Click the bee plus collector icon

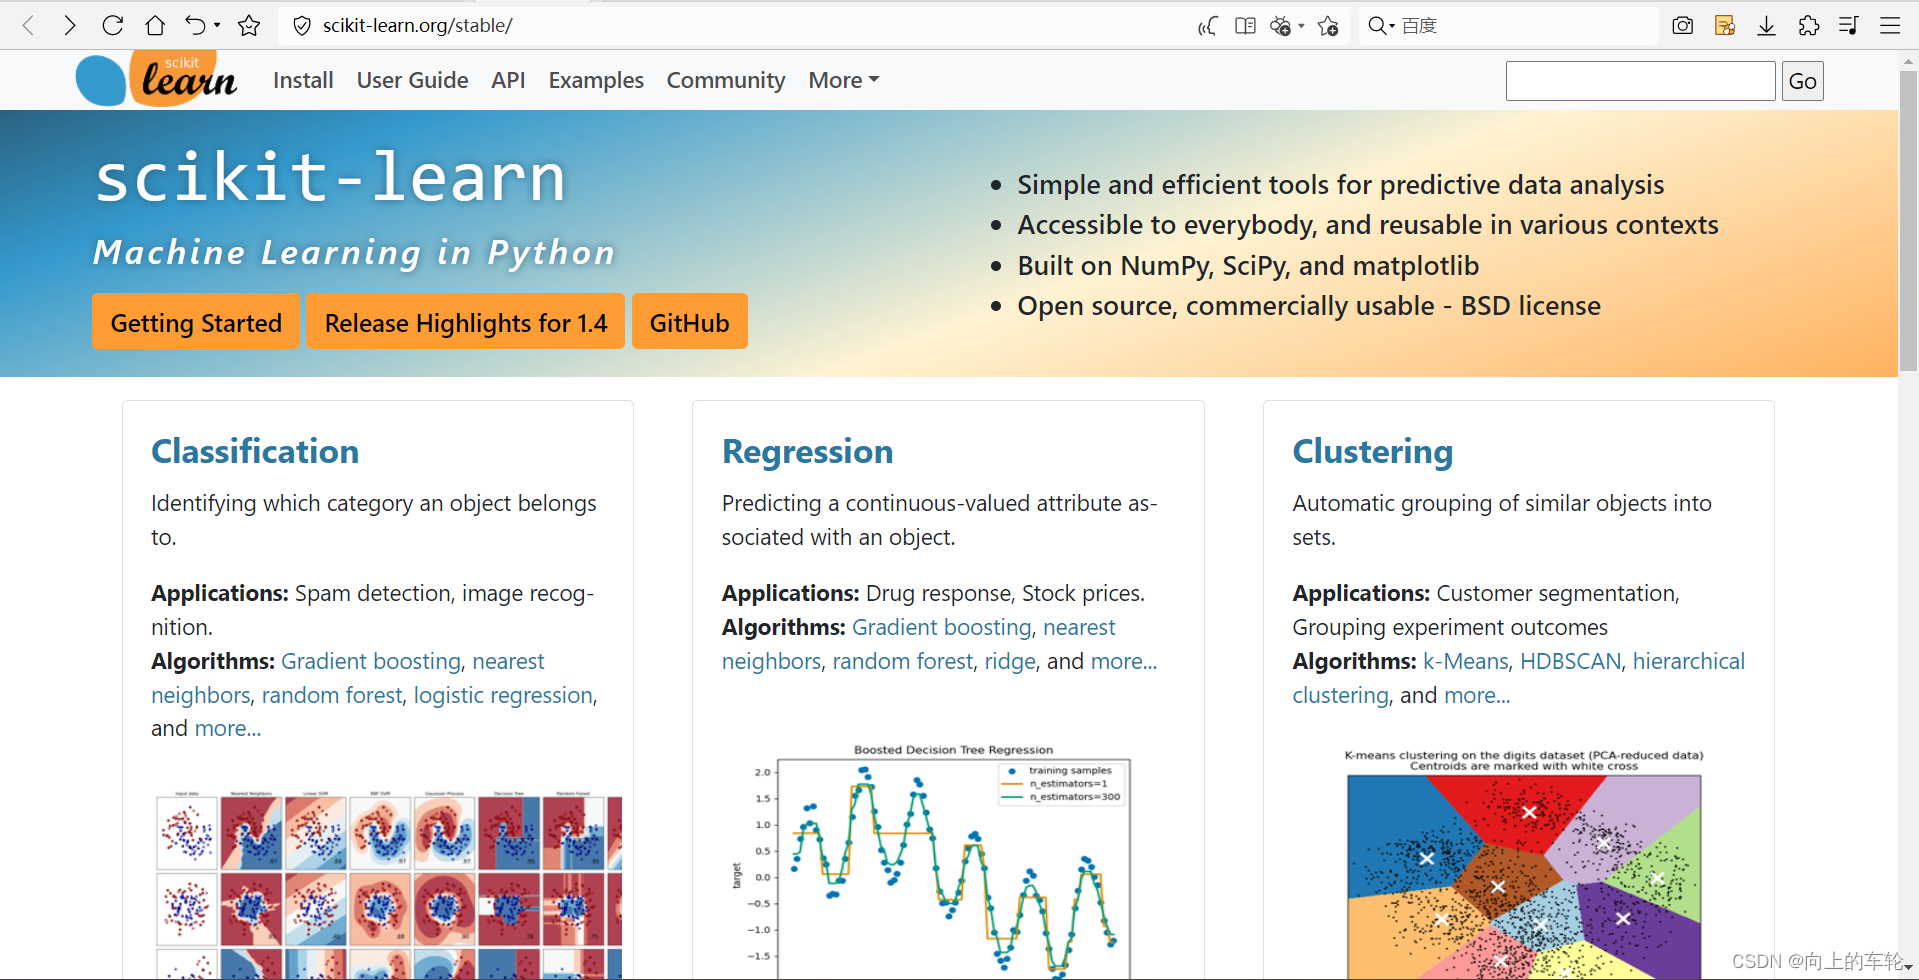point(1281,26)
